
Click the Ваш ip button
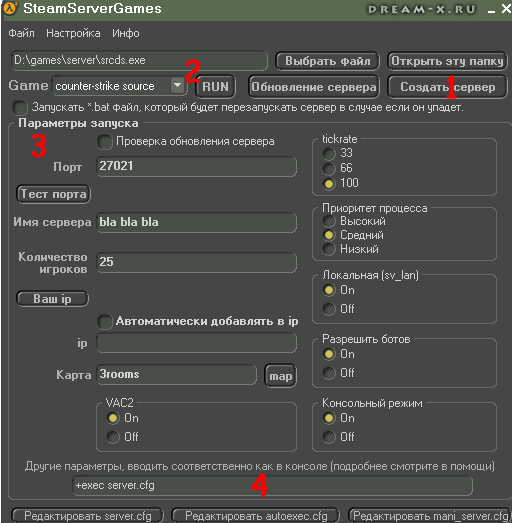coord(52,299)
